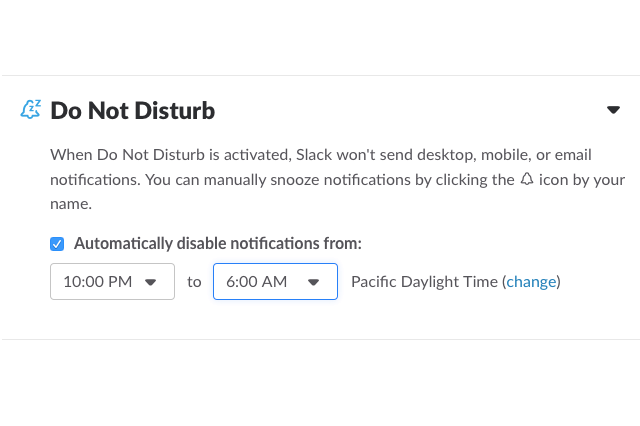The width and height of the screenshot is (640, 426).
Task: Click the arrow inside the 10:00 PM box
Action: 151,282
